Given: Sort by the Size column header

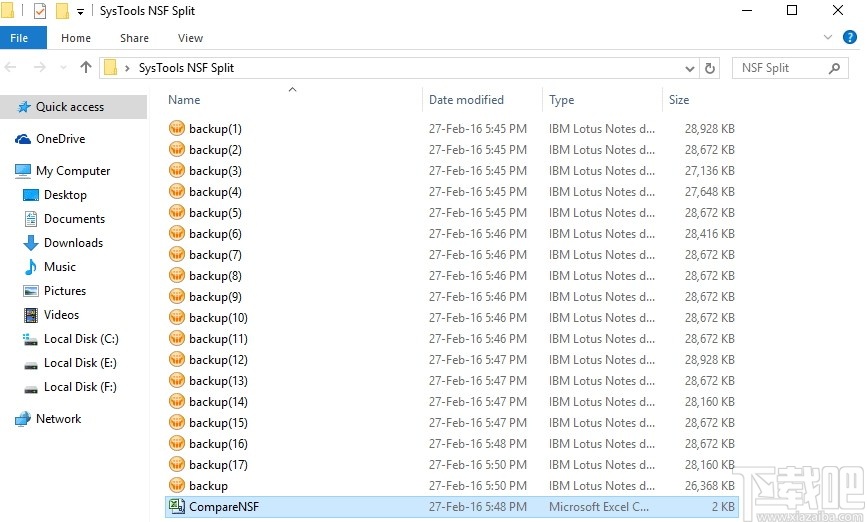Looking at the screenshot, I should point(678,100).
